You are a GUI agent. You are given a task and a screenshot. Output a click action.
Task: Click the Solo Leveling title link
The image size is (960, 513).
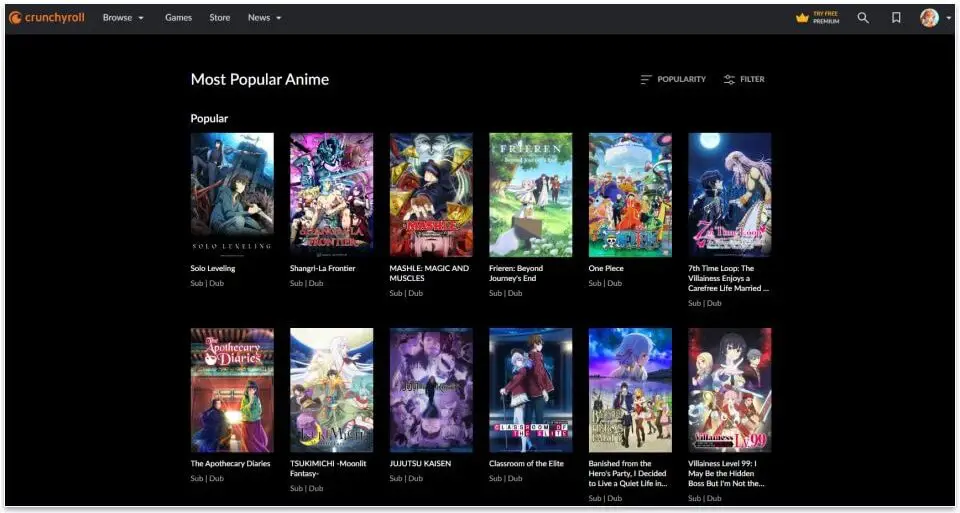[212, 268]
